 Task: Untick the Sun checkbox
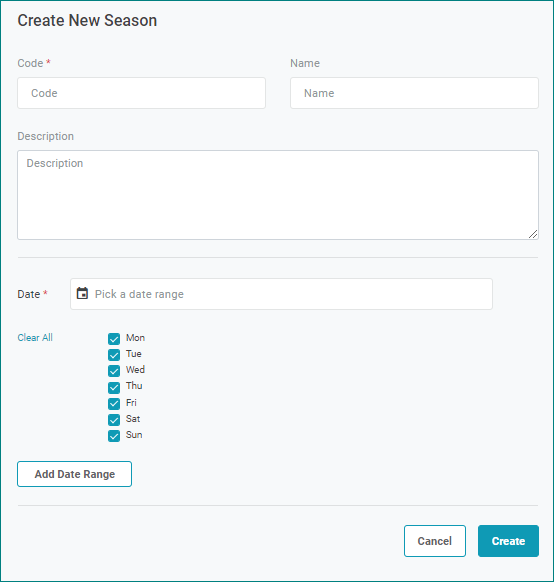tap(114, 436)
